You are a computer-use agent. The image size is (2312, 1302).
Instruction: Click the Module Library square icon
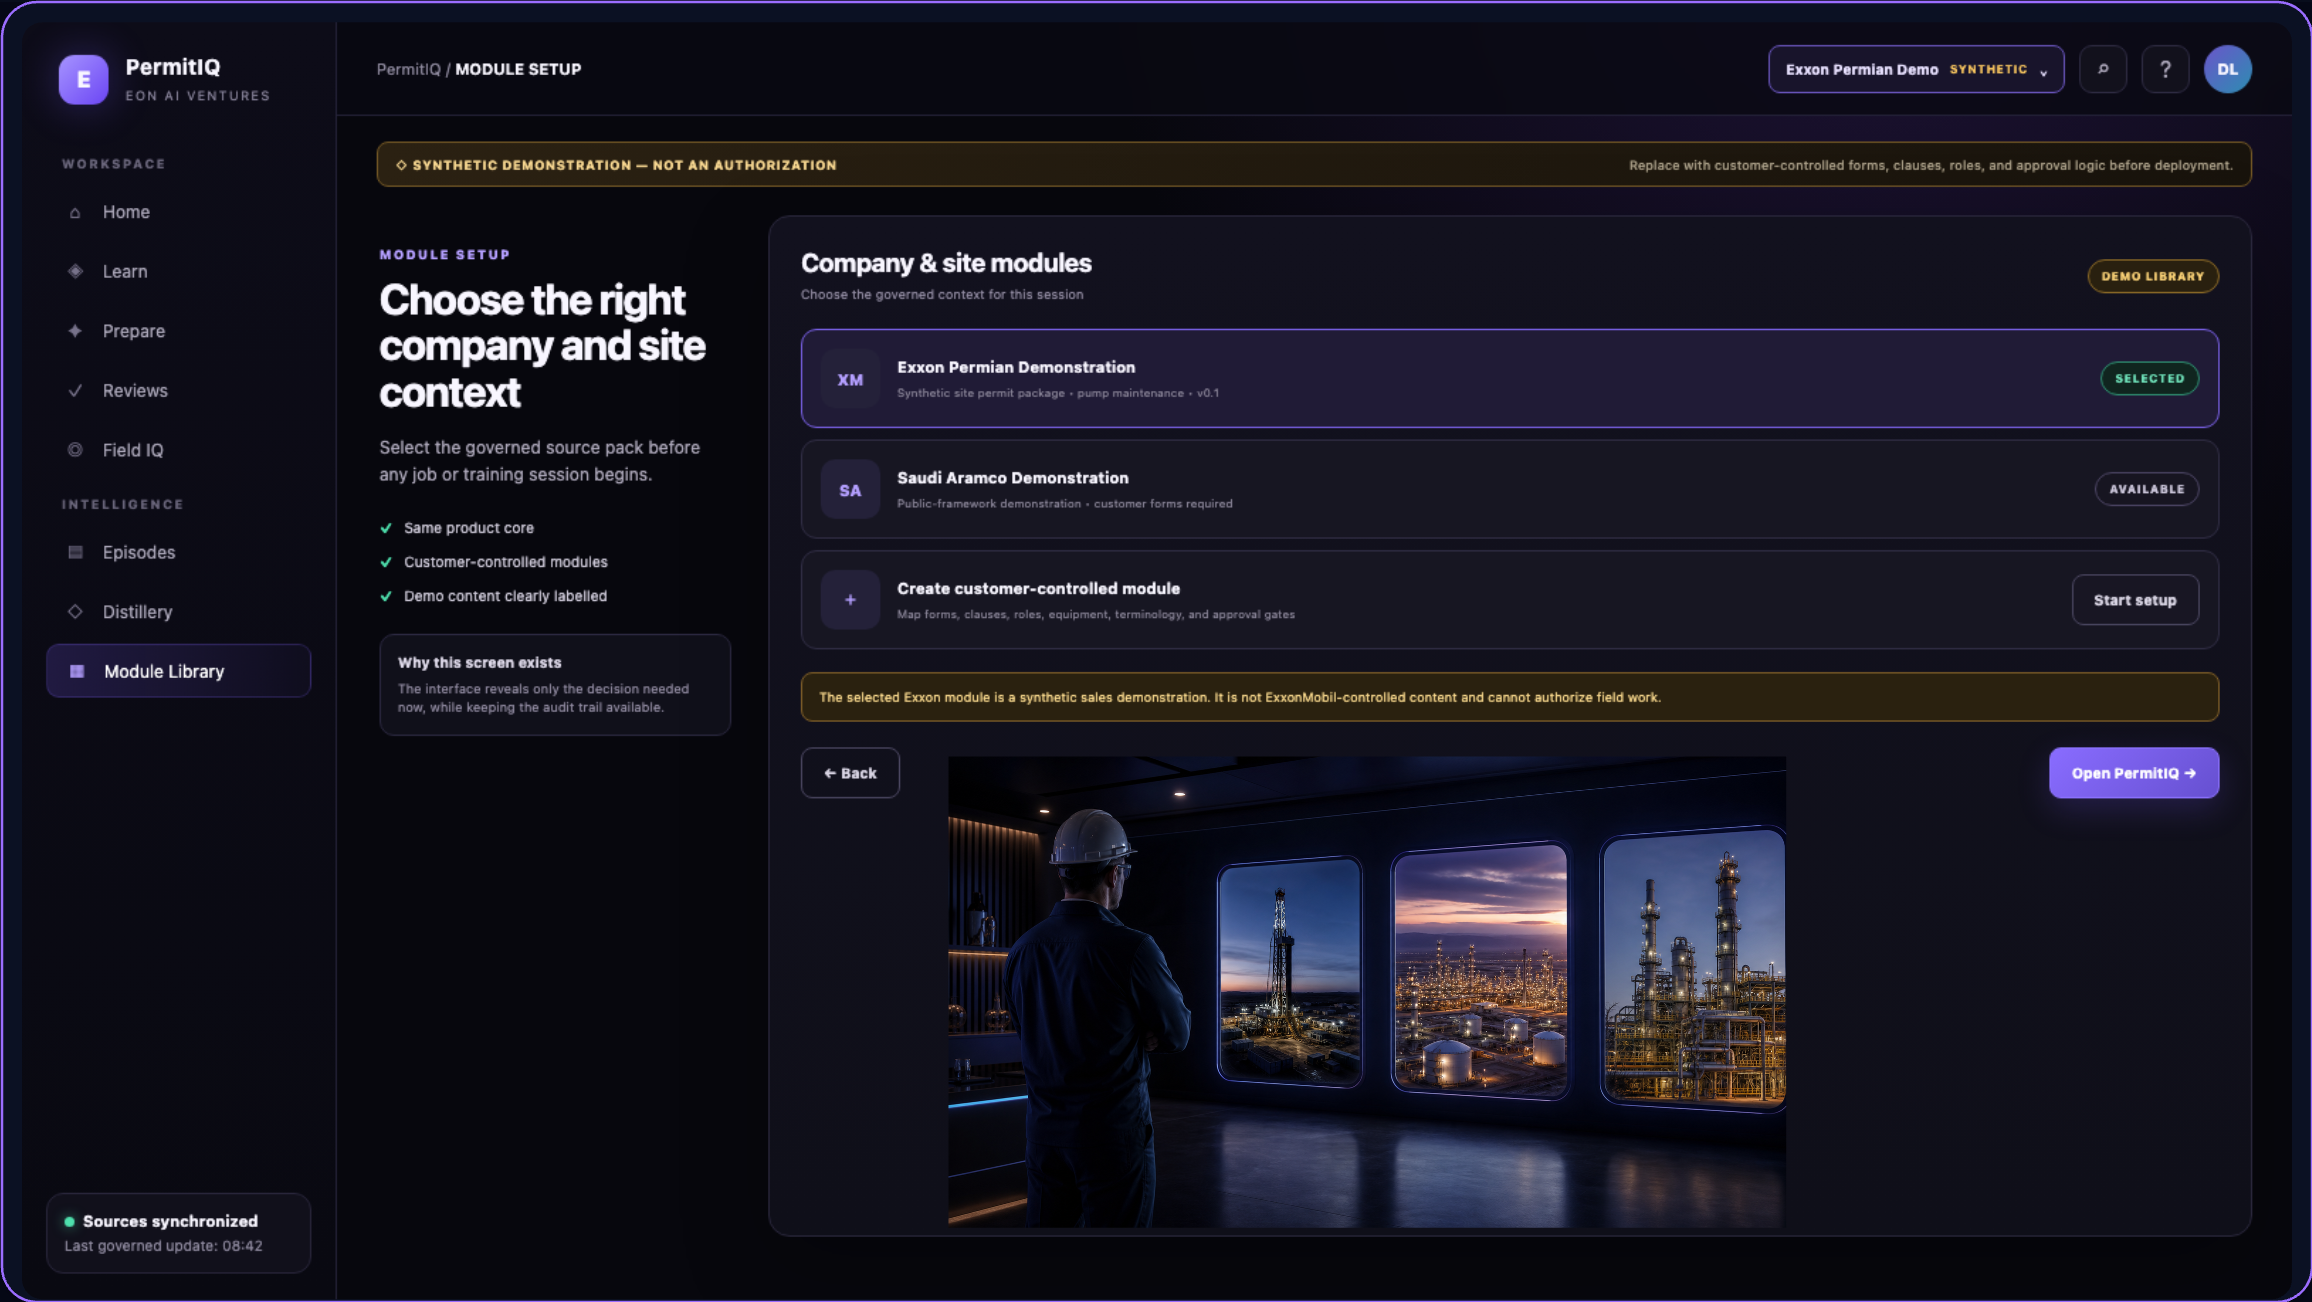[77, 672]
